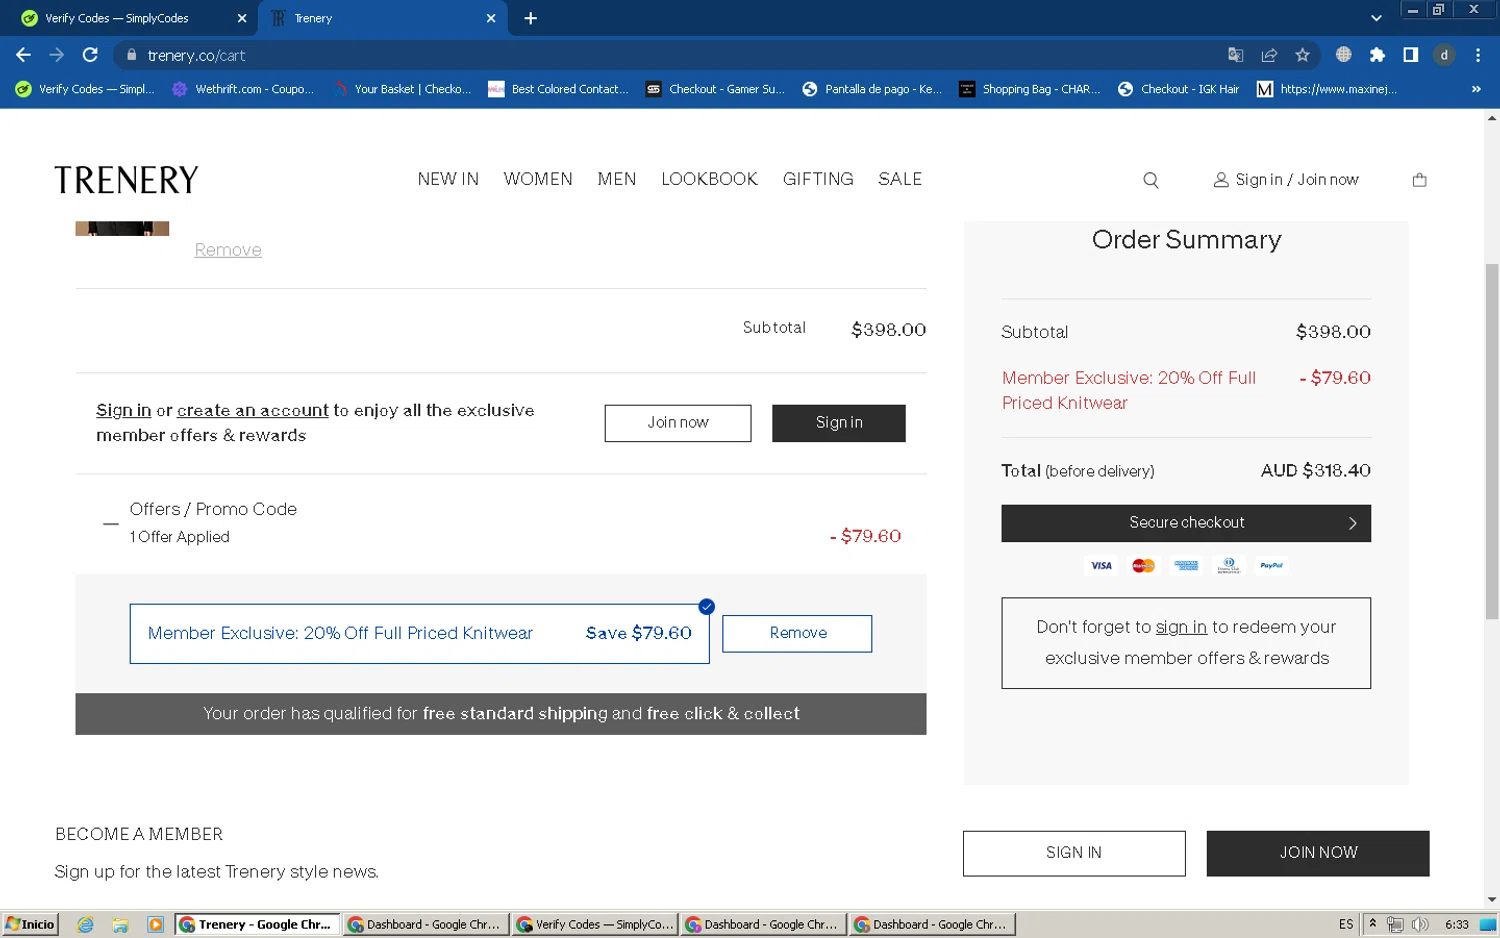Collapse the Offers / Promo Code section
This screenshot has height=938, width=1500.
pos(111,523)
